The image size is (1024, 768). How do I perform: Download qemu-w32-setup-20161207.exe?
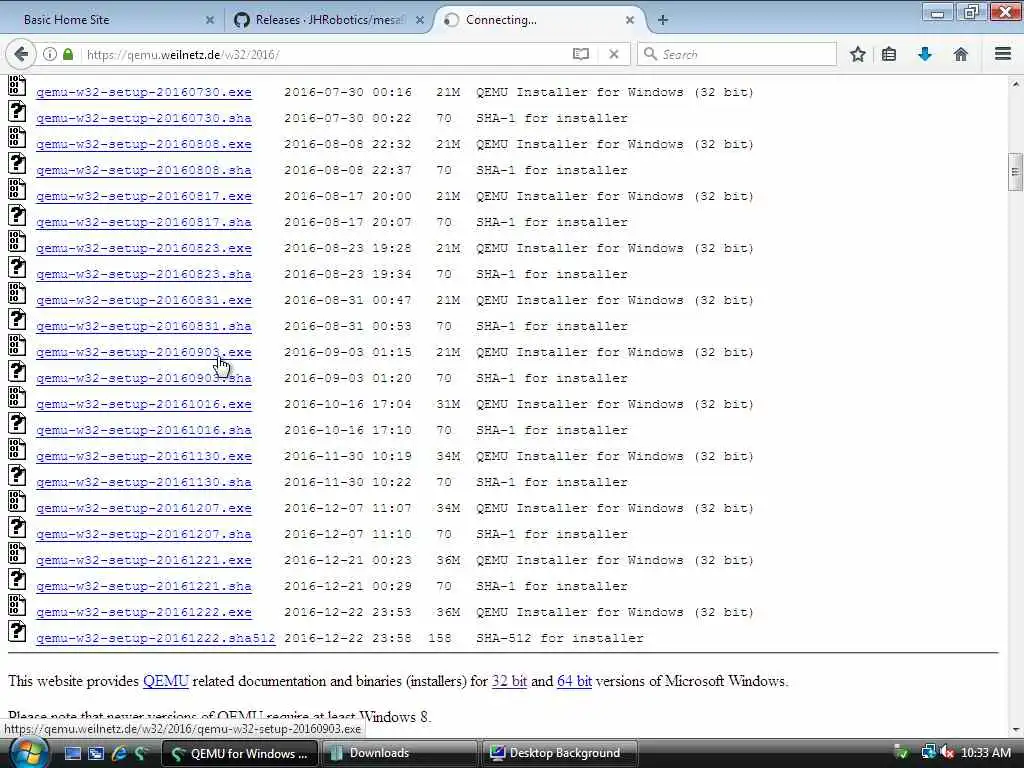tap(144, 508)
